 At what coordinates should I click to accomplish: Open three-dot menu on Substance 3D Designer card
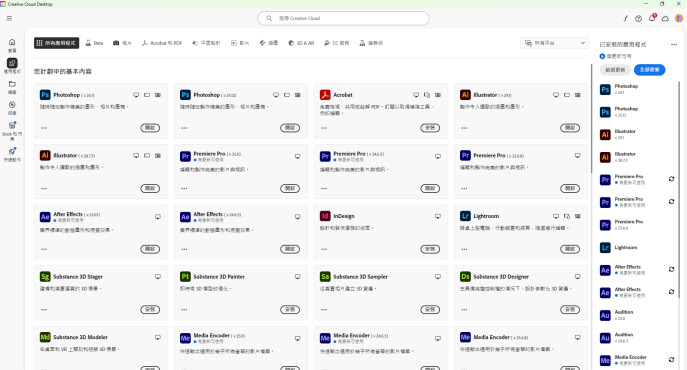tap(464, 310)
